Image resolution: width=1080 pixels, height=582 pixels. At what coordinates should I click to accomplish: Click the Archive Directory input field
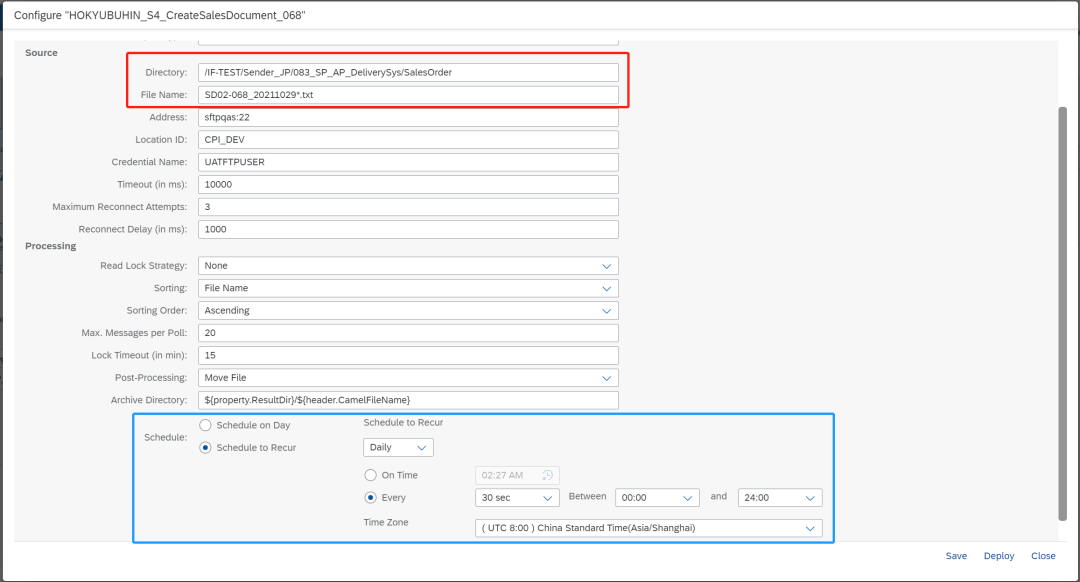point(408,400)
